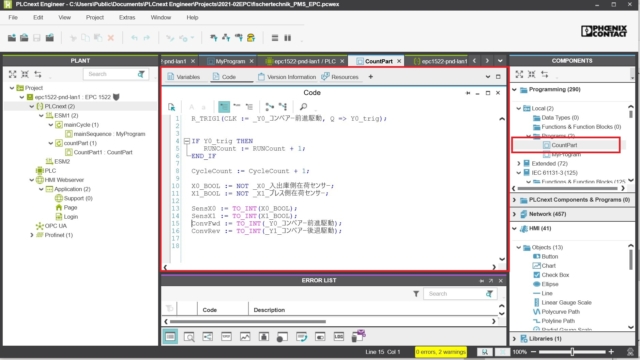Click the delete red X toolbar icon

111,38
